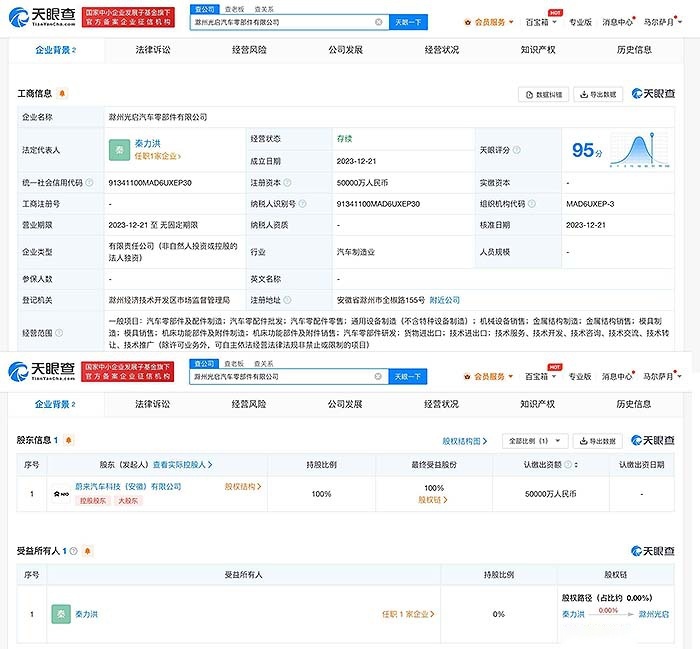The height and width of the screenshot is (649, 700).
Task: Open 滁州光启 link in 股权路径
Action: [x=654, y=614]
